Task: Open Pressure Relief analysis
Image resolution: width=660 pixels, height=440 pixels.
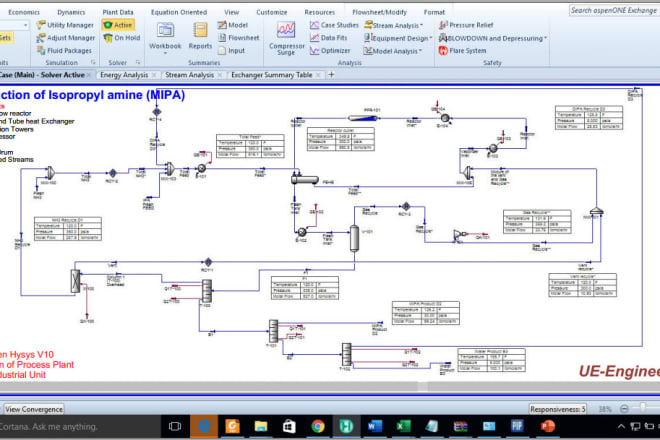Action: (x=466, y=25)
